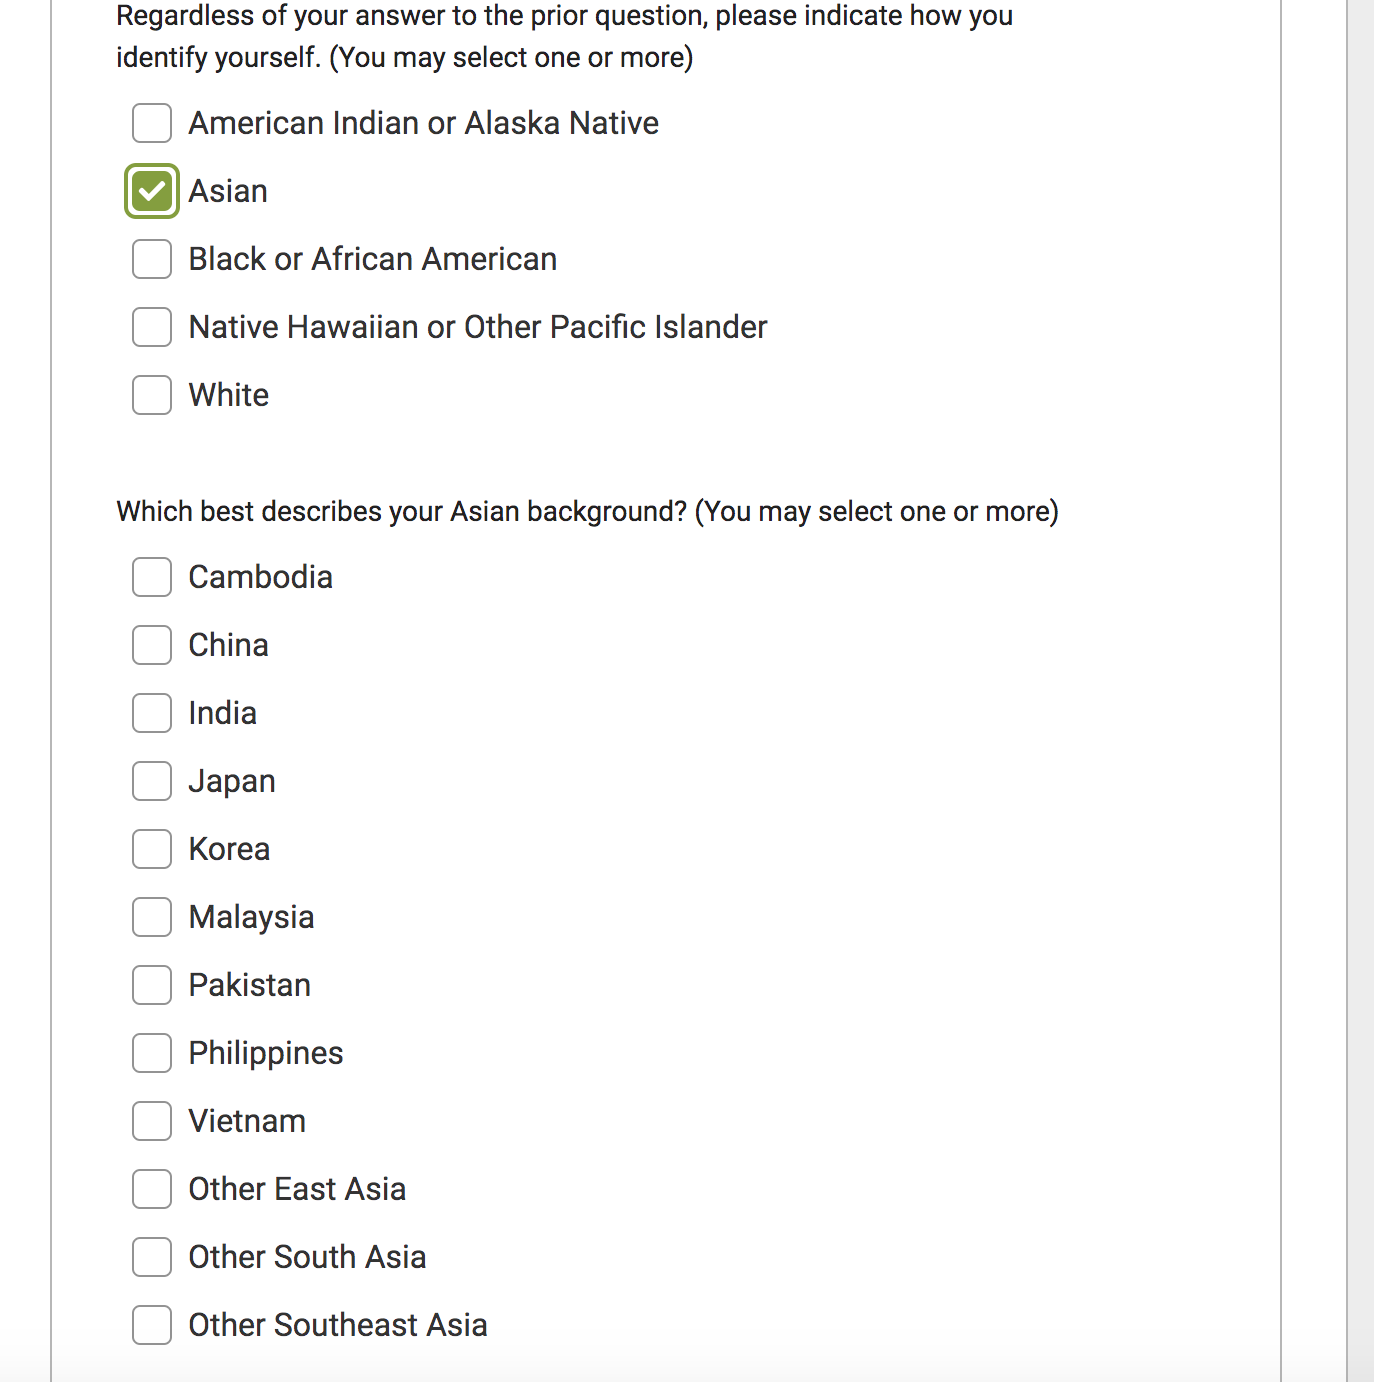Screen dimensions: 1374x1382
Task: Uncheck the Asian checkbox
Action: pos(152,191)
